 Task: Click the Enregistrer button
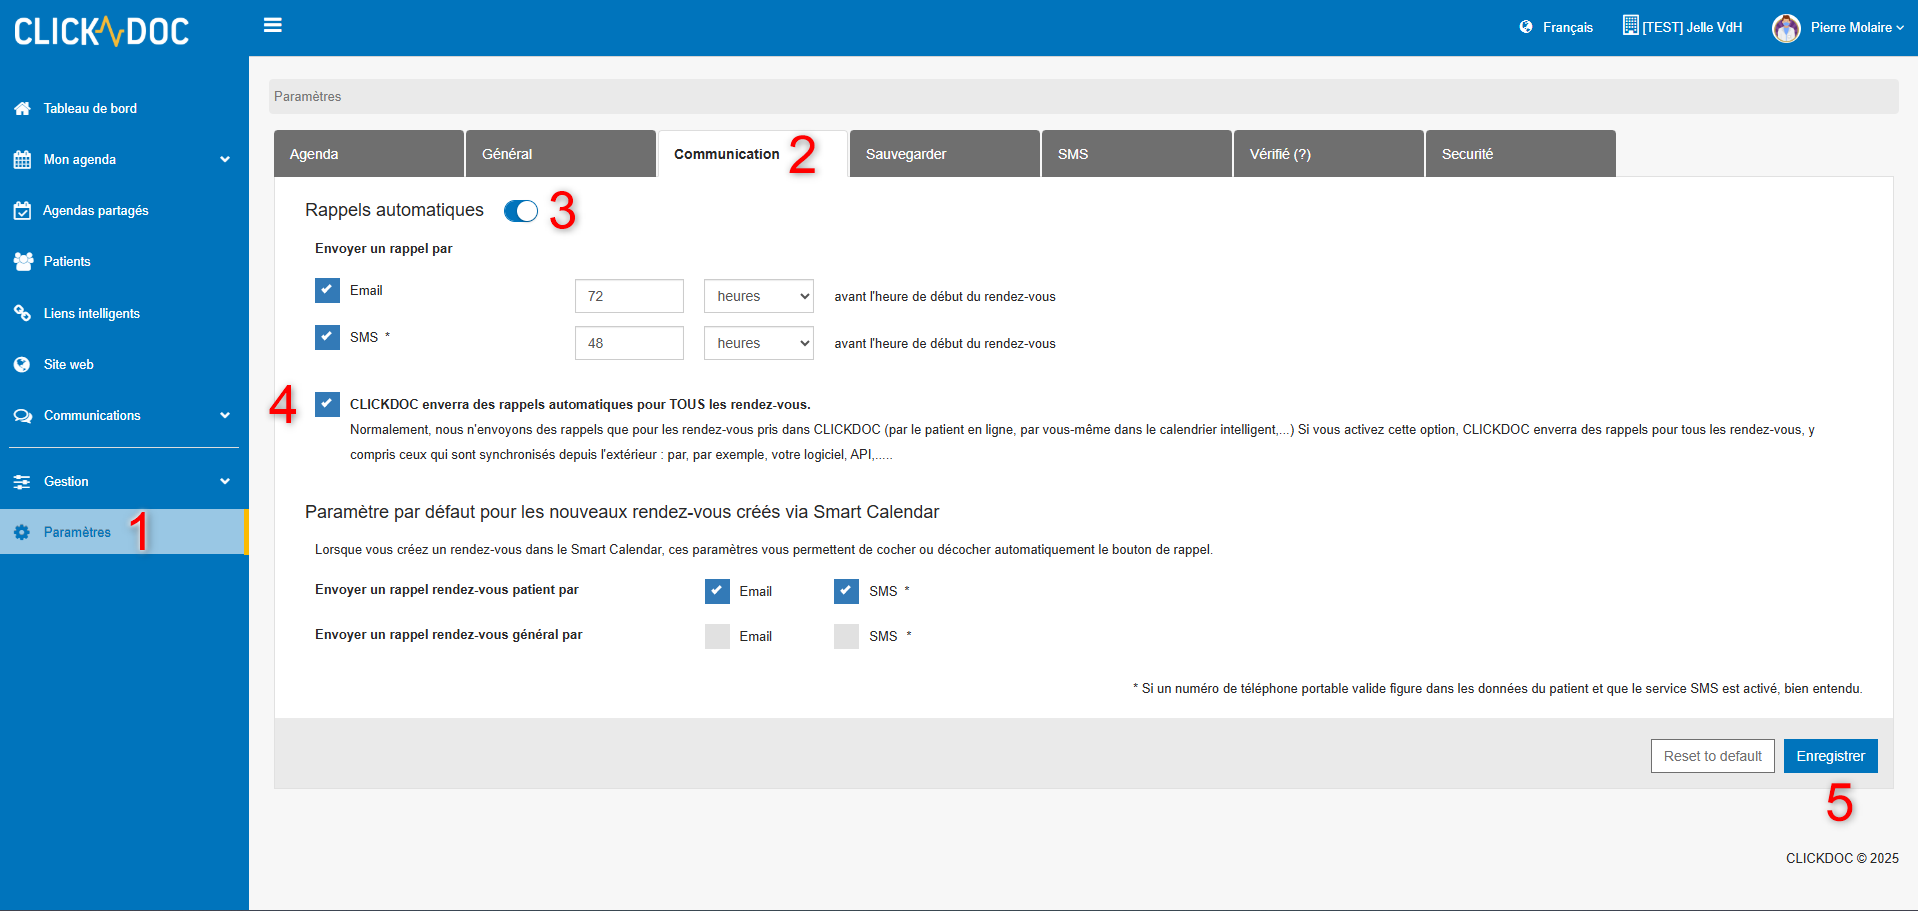tap(1830, 756)
